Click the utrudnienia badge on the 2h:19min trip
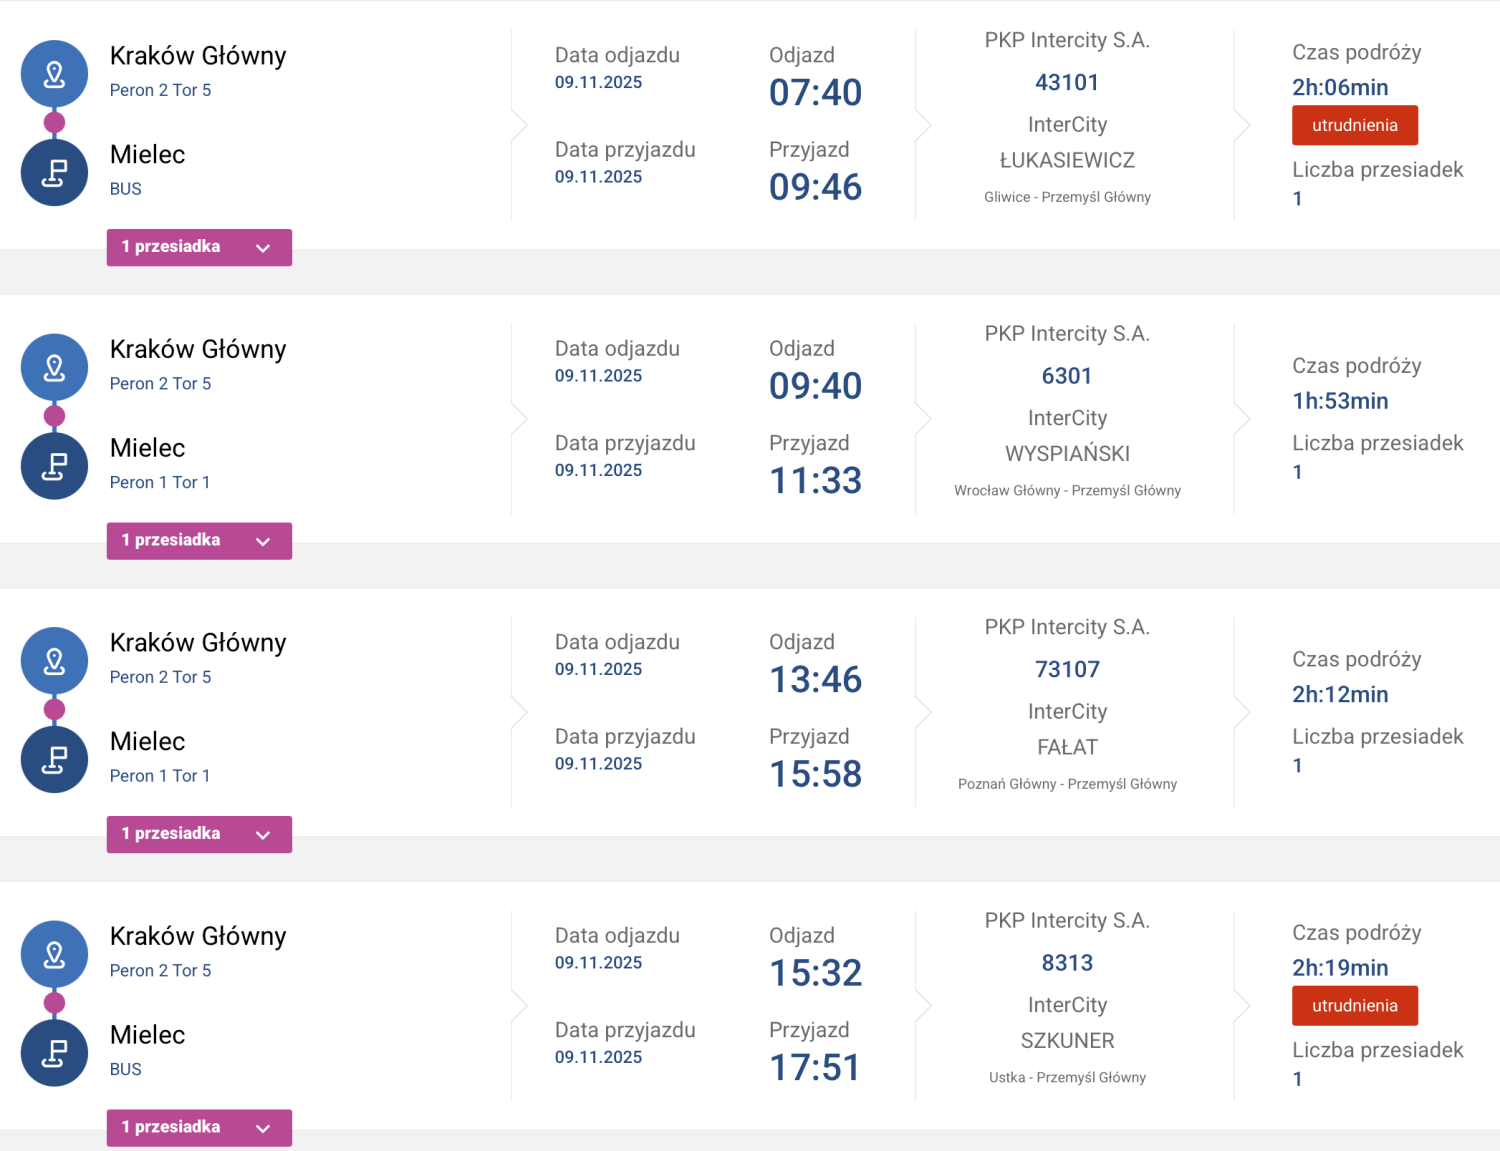 1354,1006
